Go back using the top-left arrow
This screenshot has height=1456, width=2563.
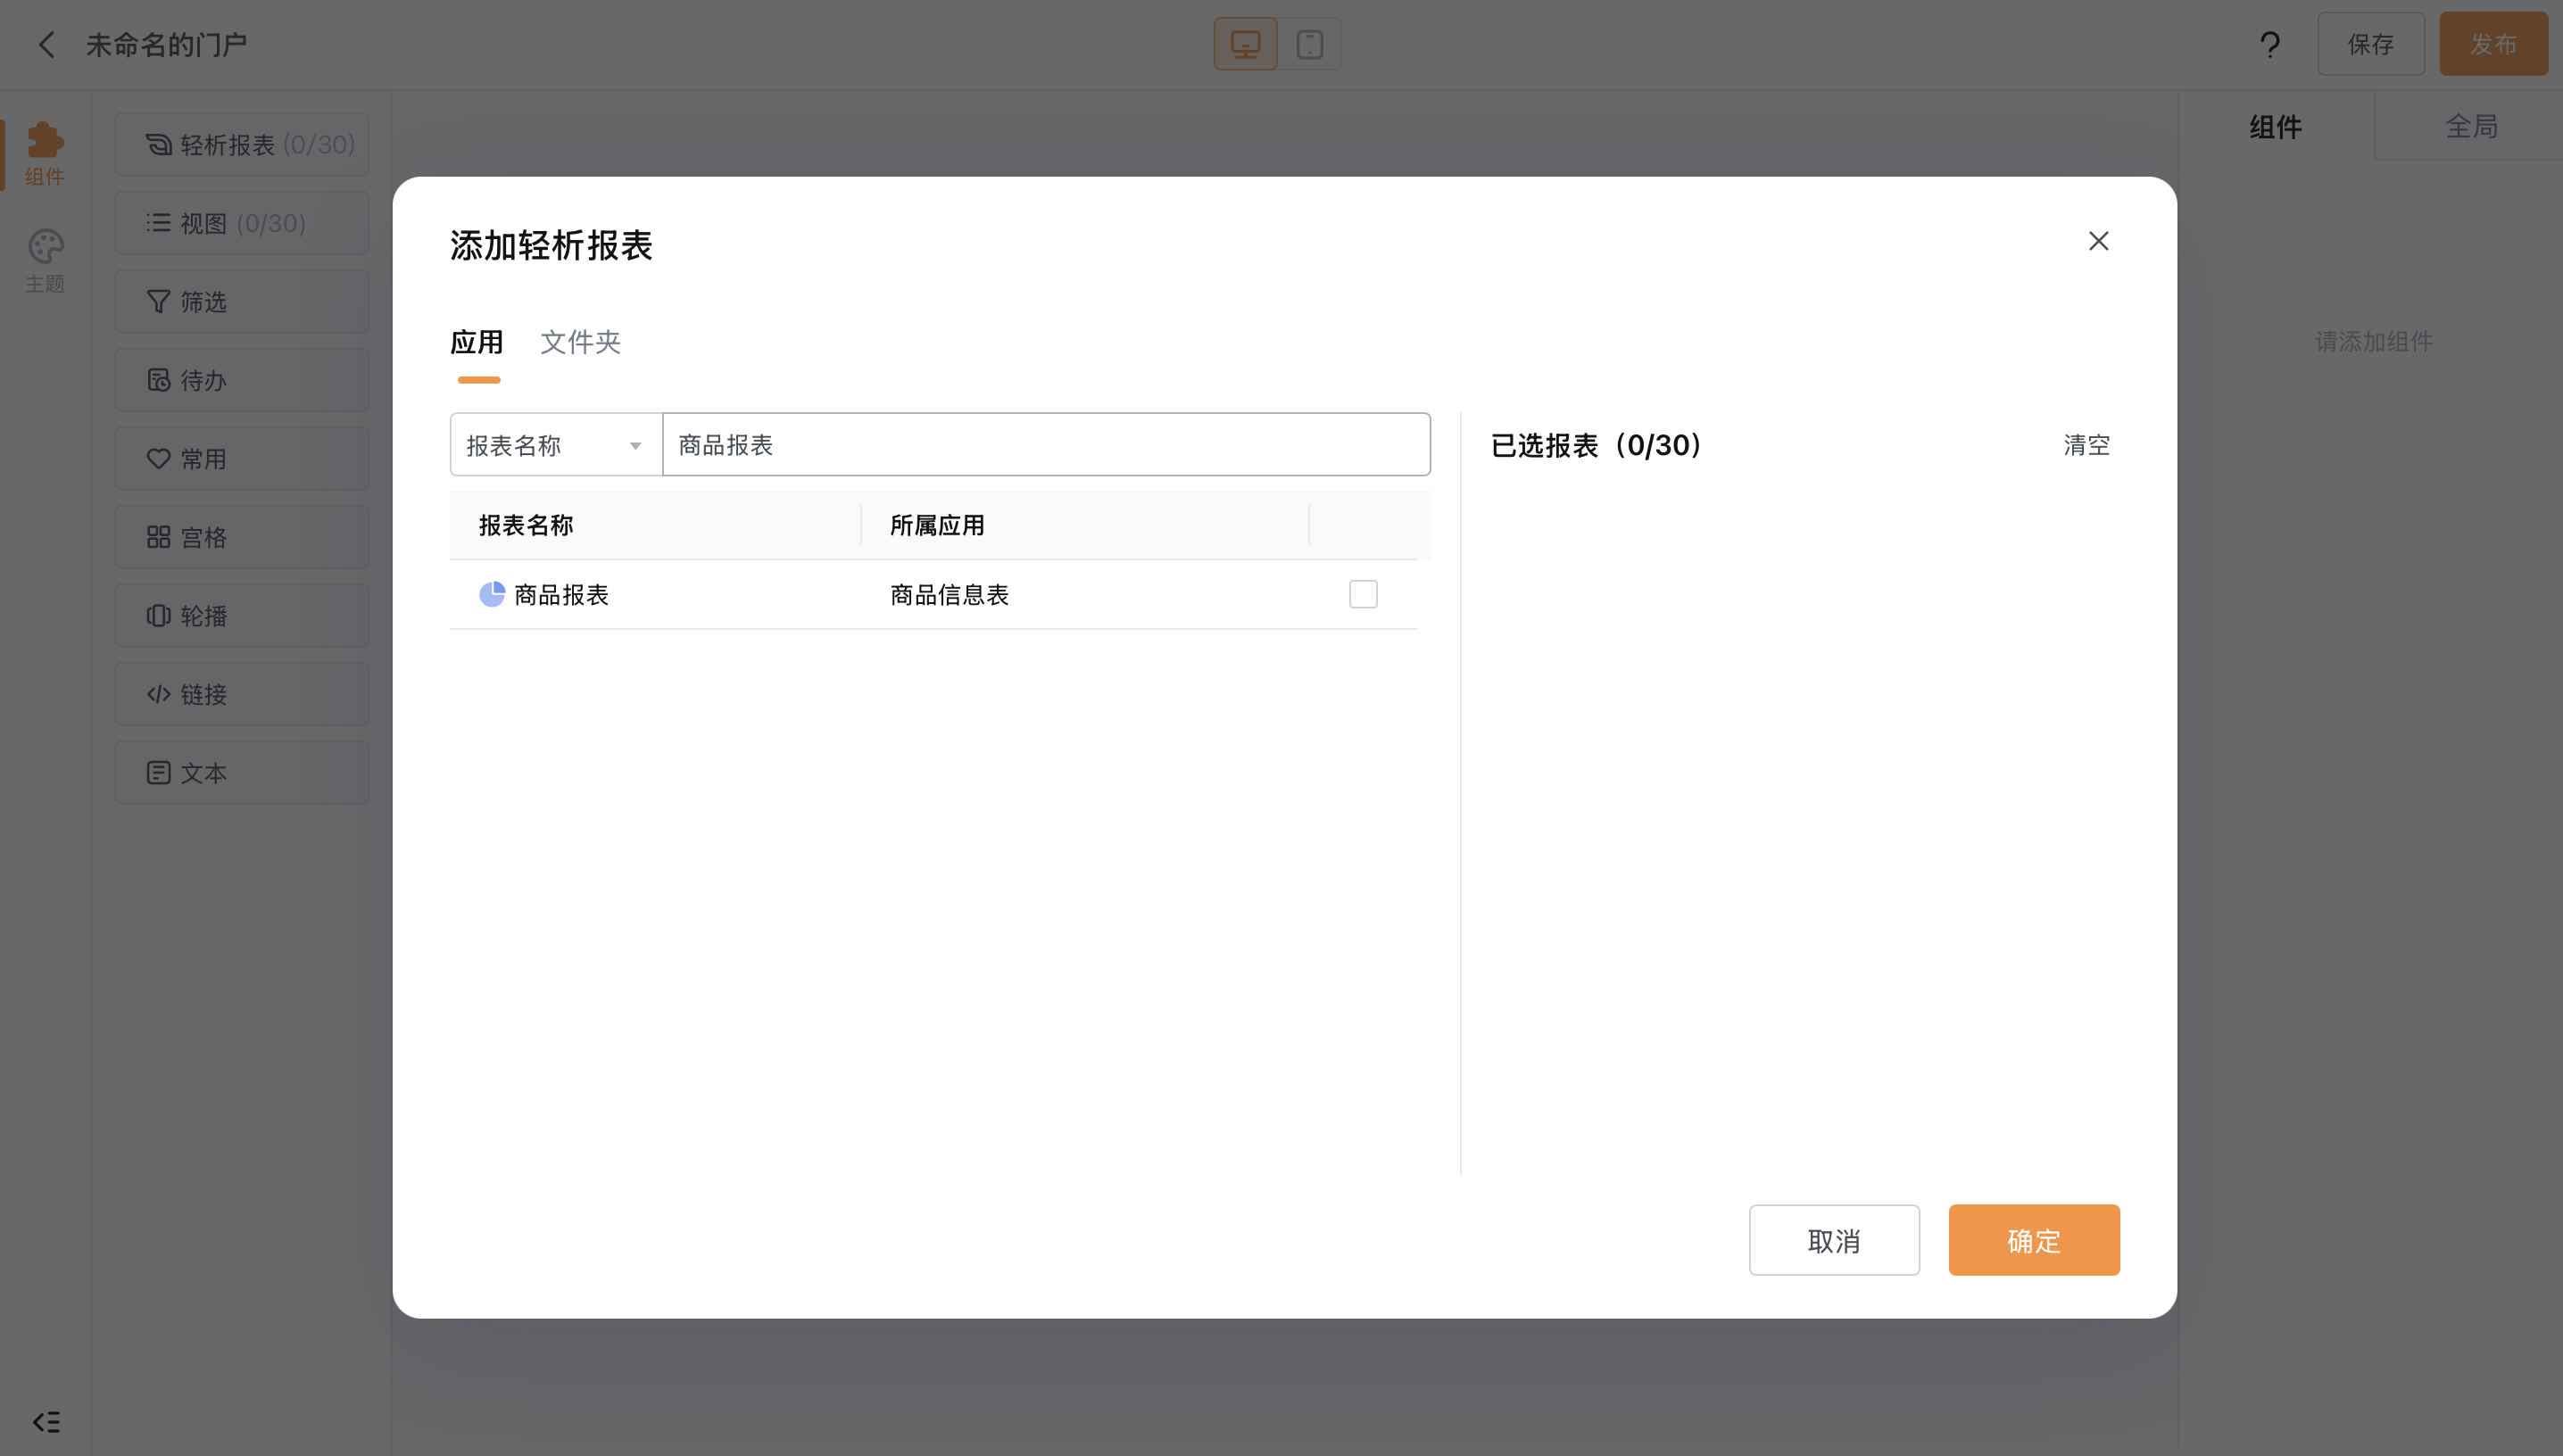coord(46,44)
